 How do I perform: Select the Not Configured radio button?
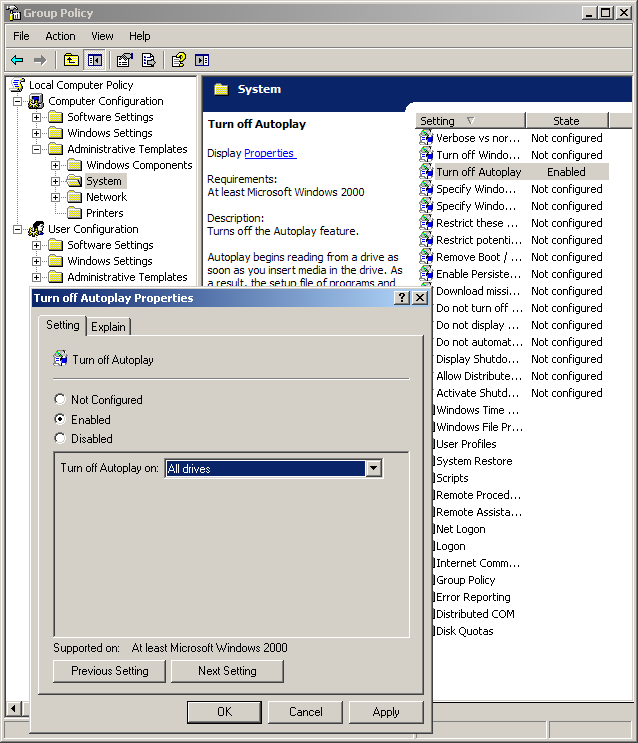pos(60,400)
